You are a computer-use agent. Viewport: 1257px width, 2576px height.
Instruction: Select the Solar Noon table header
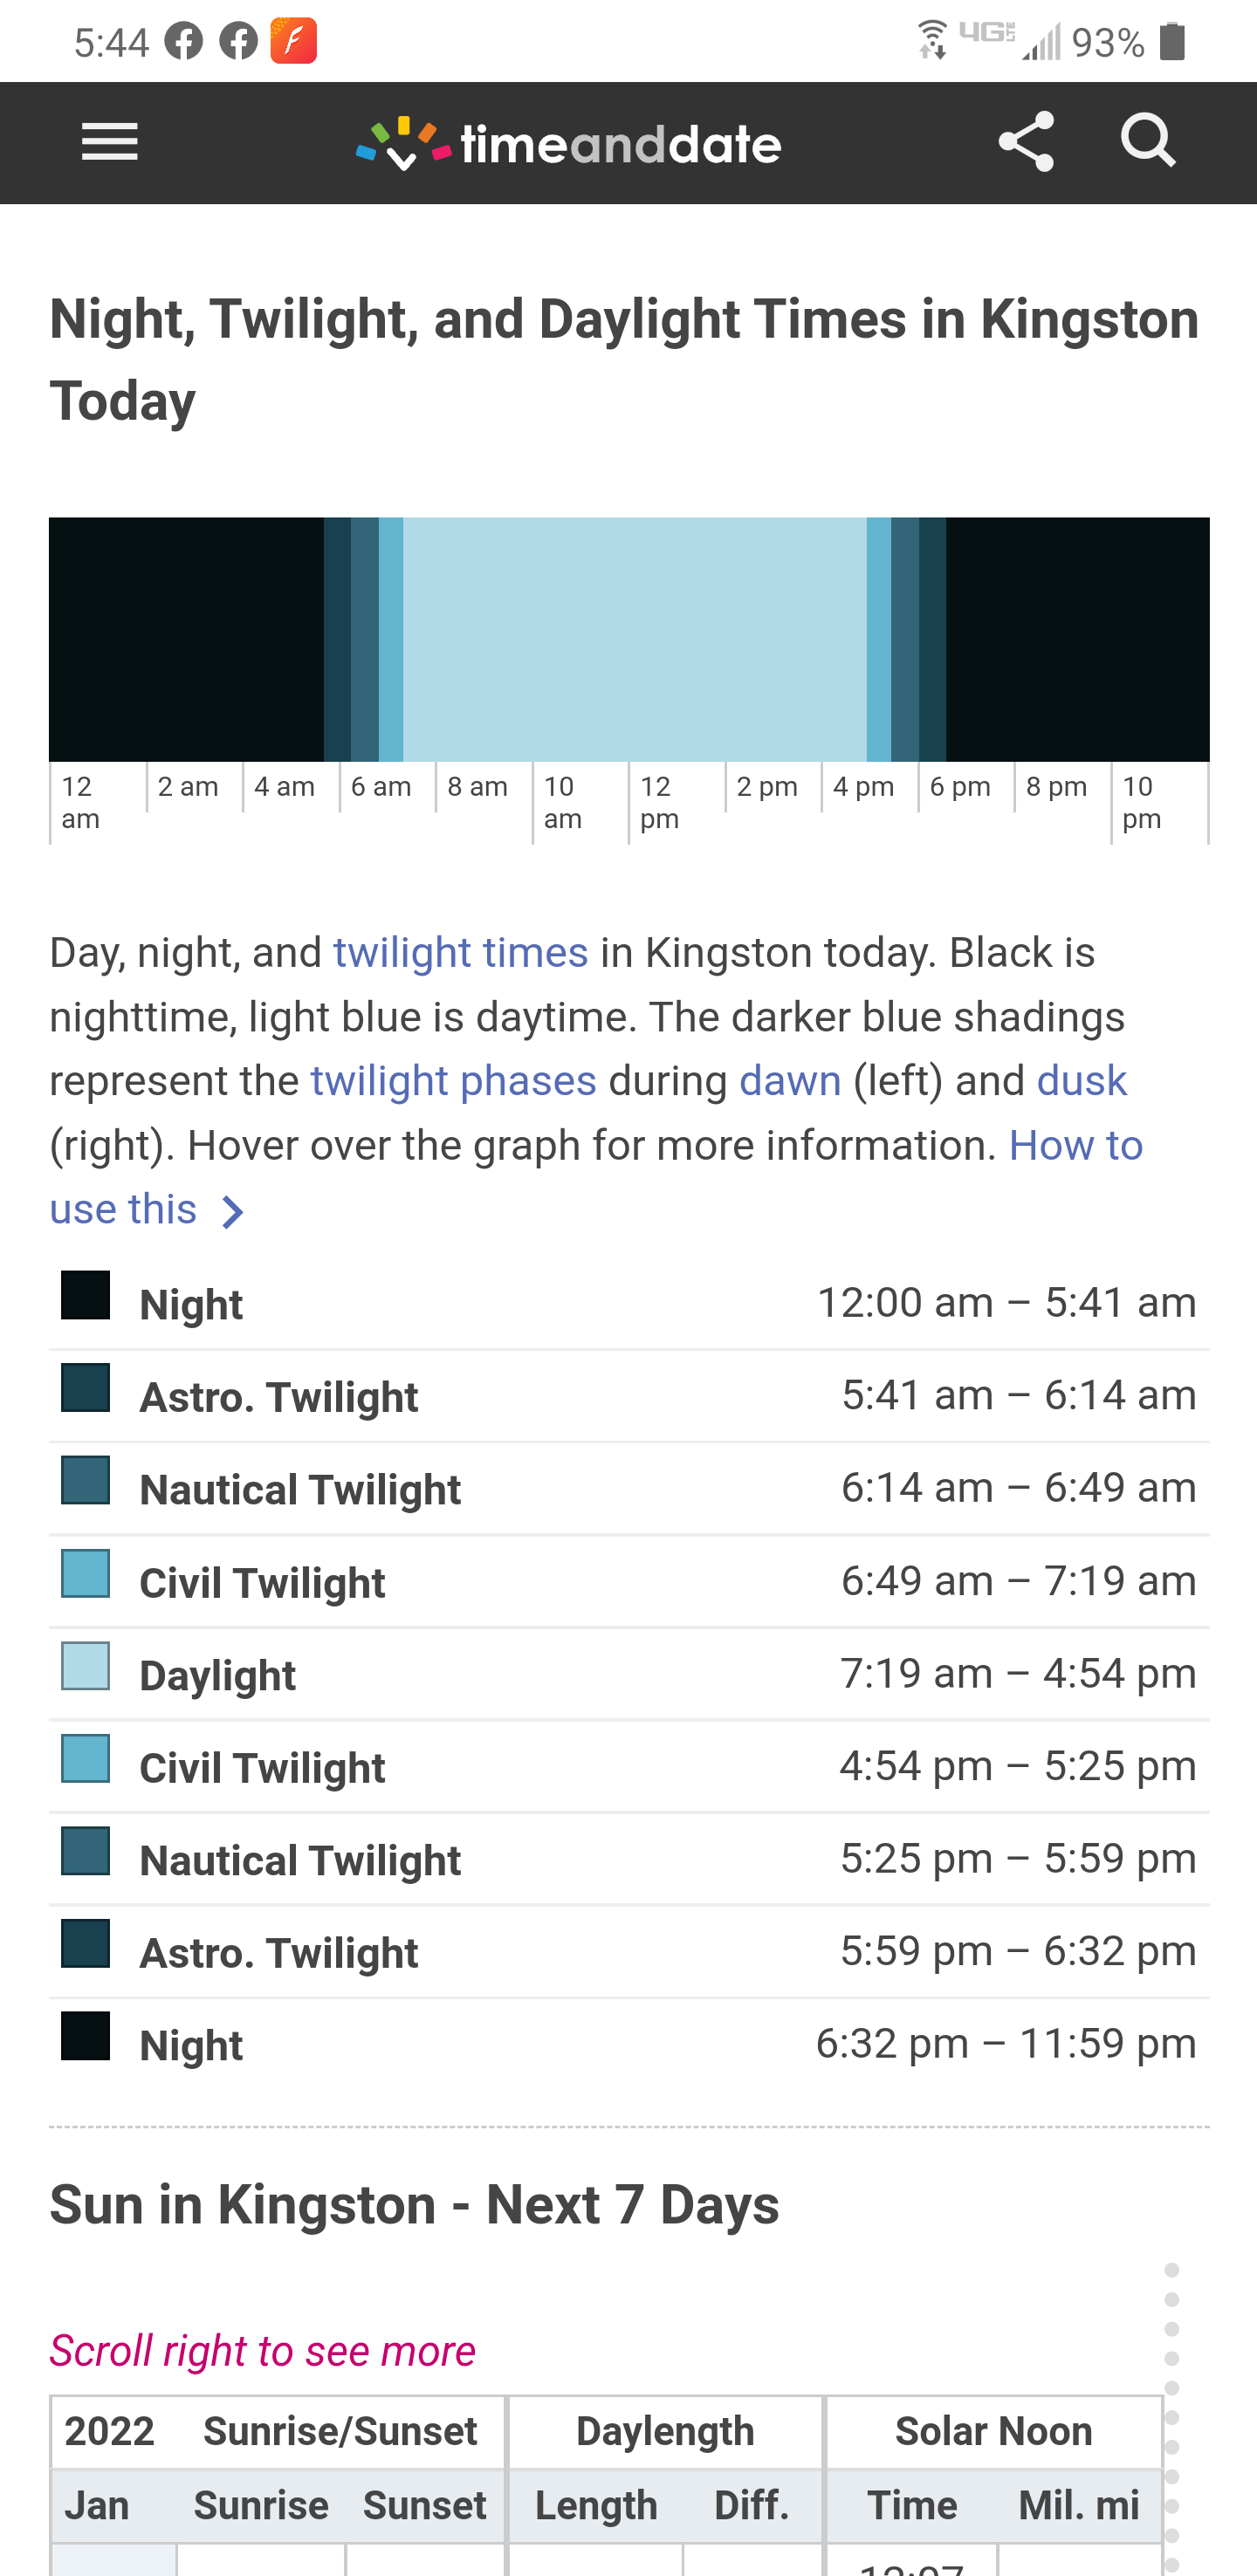(993, 2431)
